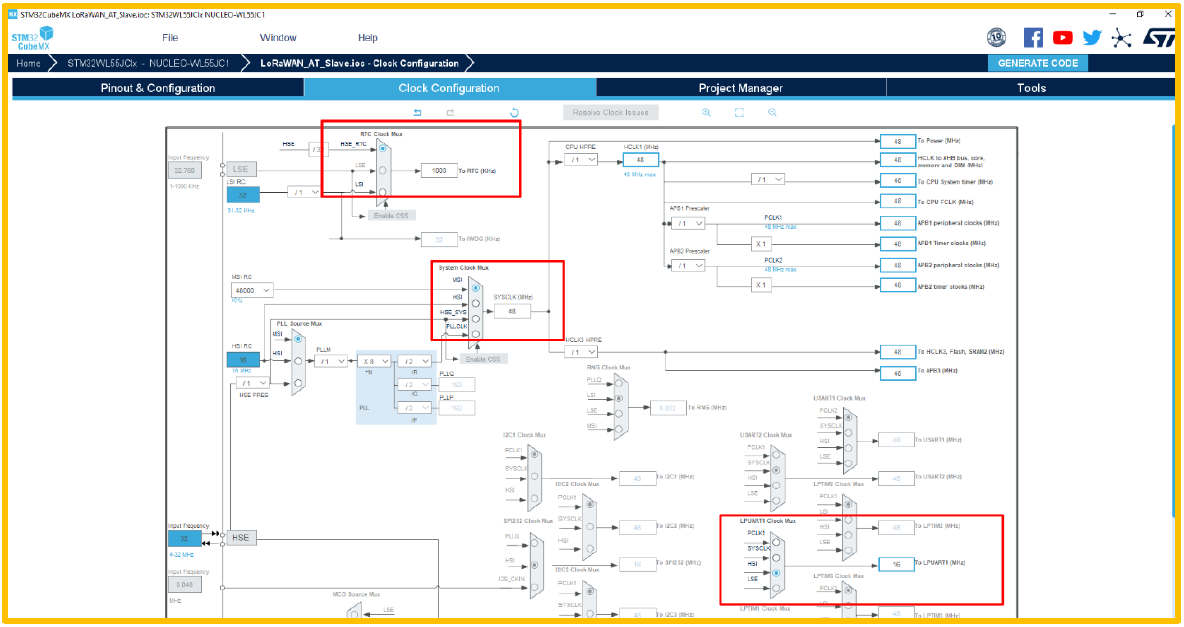Screen dimensions: 1184x627
Task: Open the ST Facebook page icon
Action: click(1033, 38)
